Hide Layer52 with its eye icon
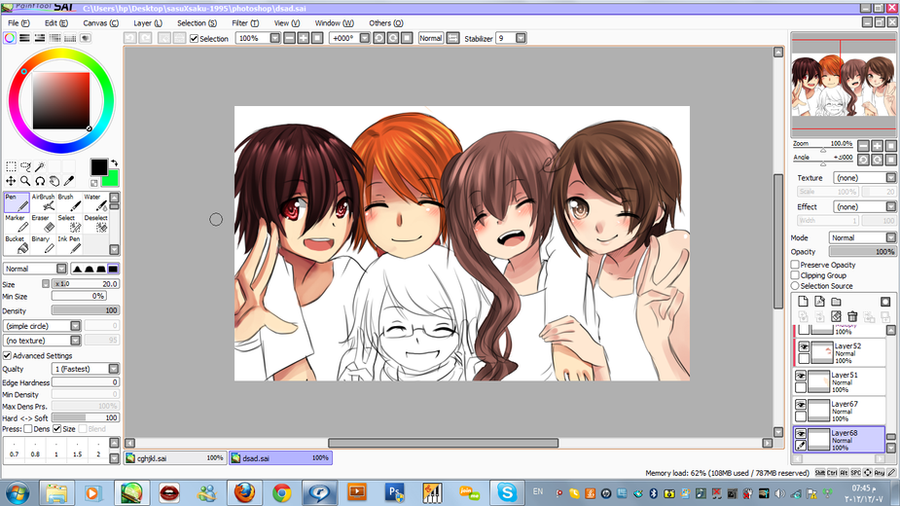The image size is (900, 506). [x=804, y=347]
